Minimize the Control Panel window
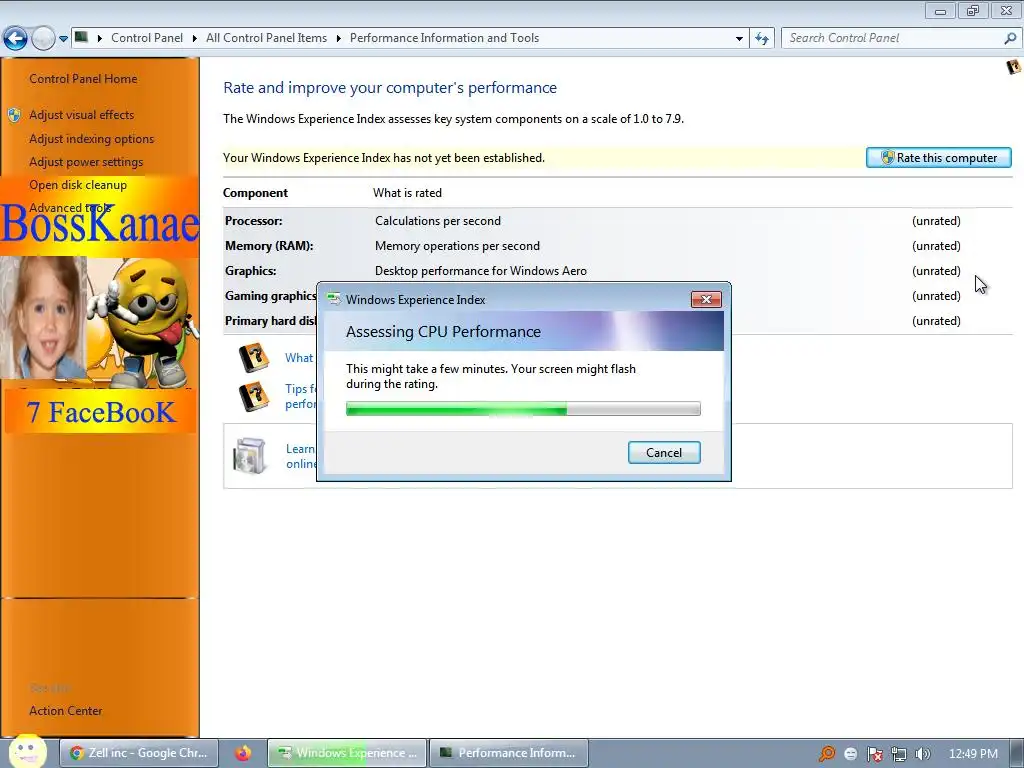1024x768 pixels. coord(940,11)
